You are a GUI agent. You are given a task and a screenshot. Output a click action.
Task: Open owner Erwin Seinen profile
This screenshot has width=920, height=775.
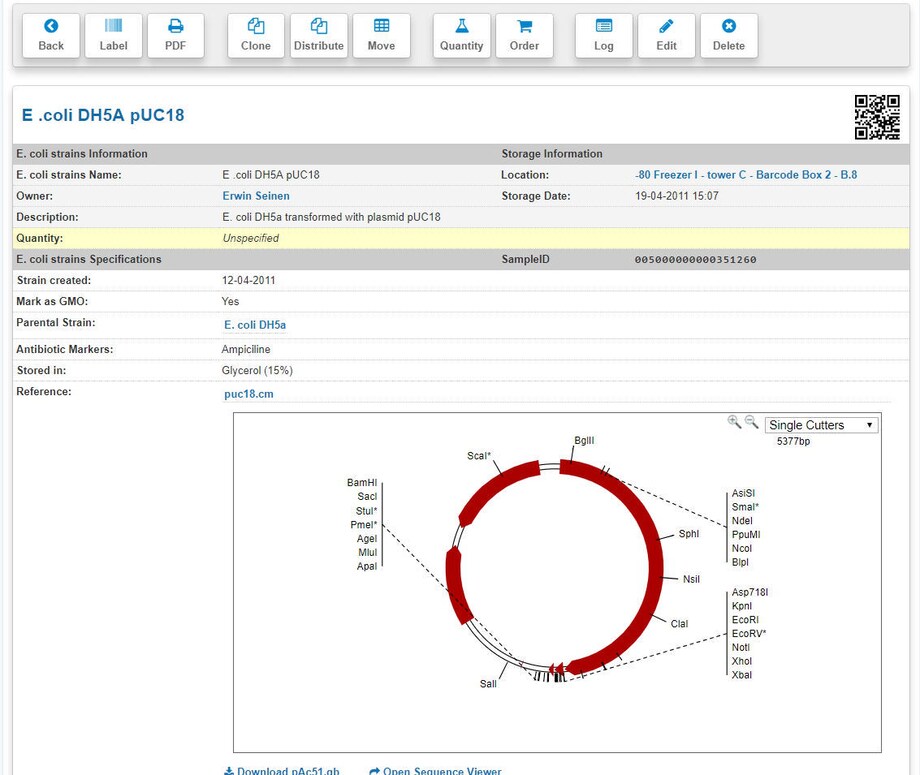coord(256,196)
